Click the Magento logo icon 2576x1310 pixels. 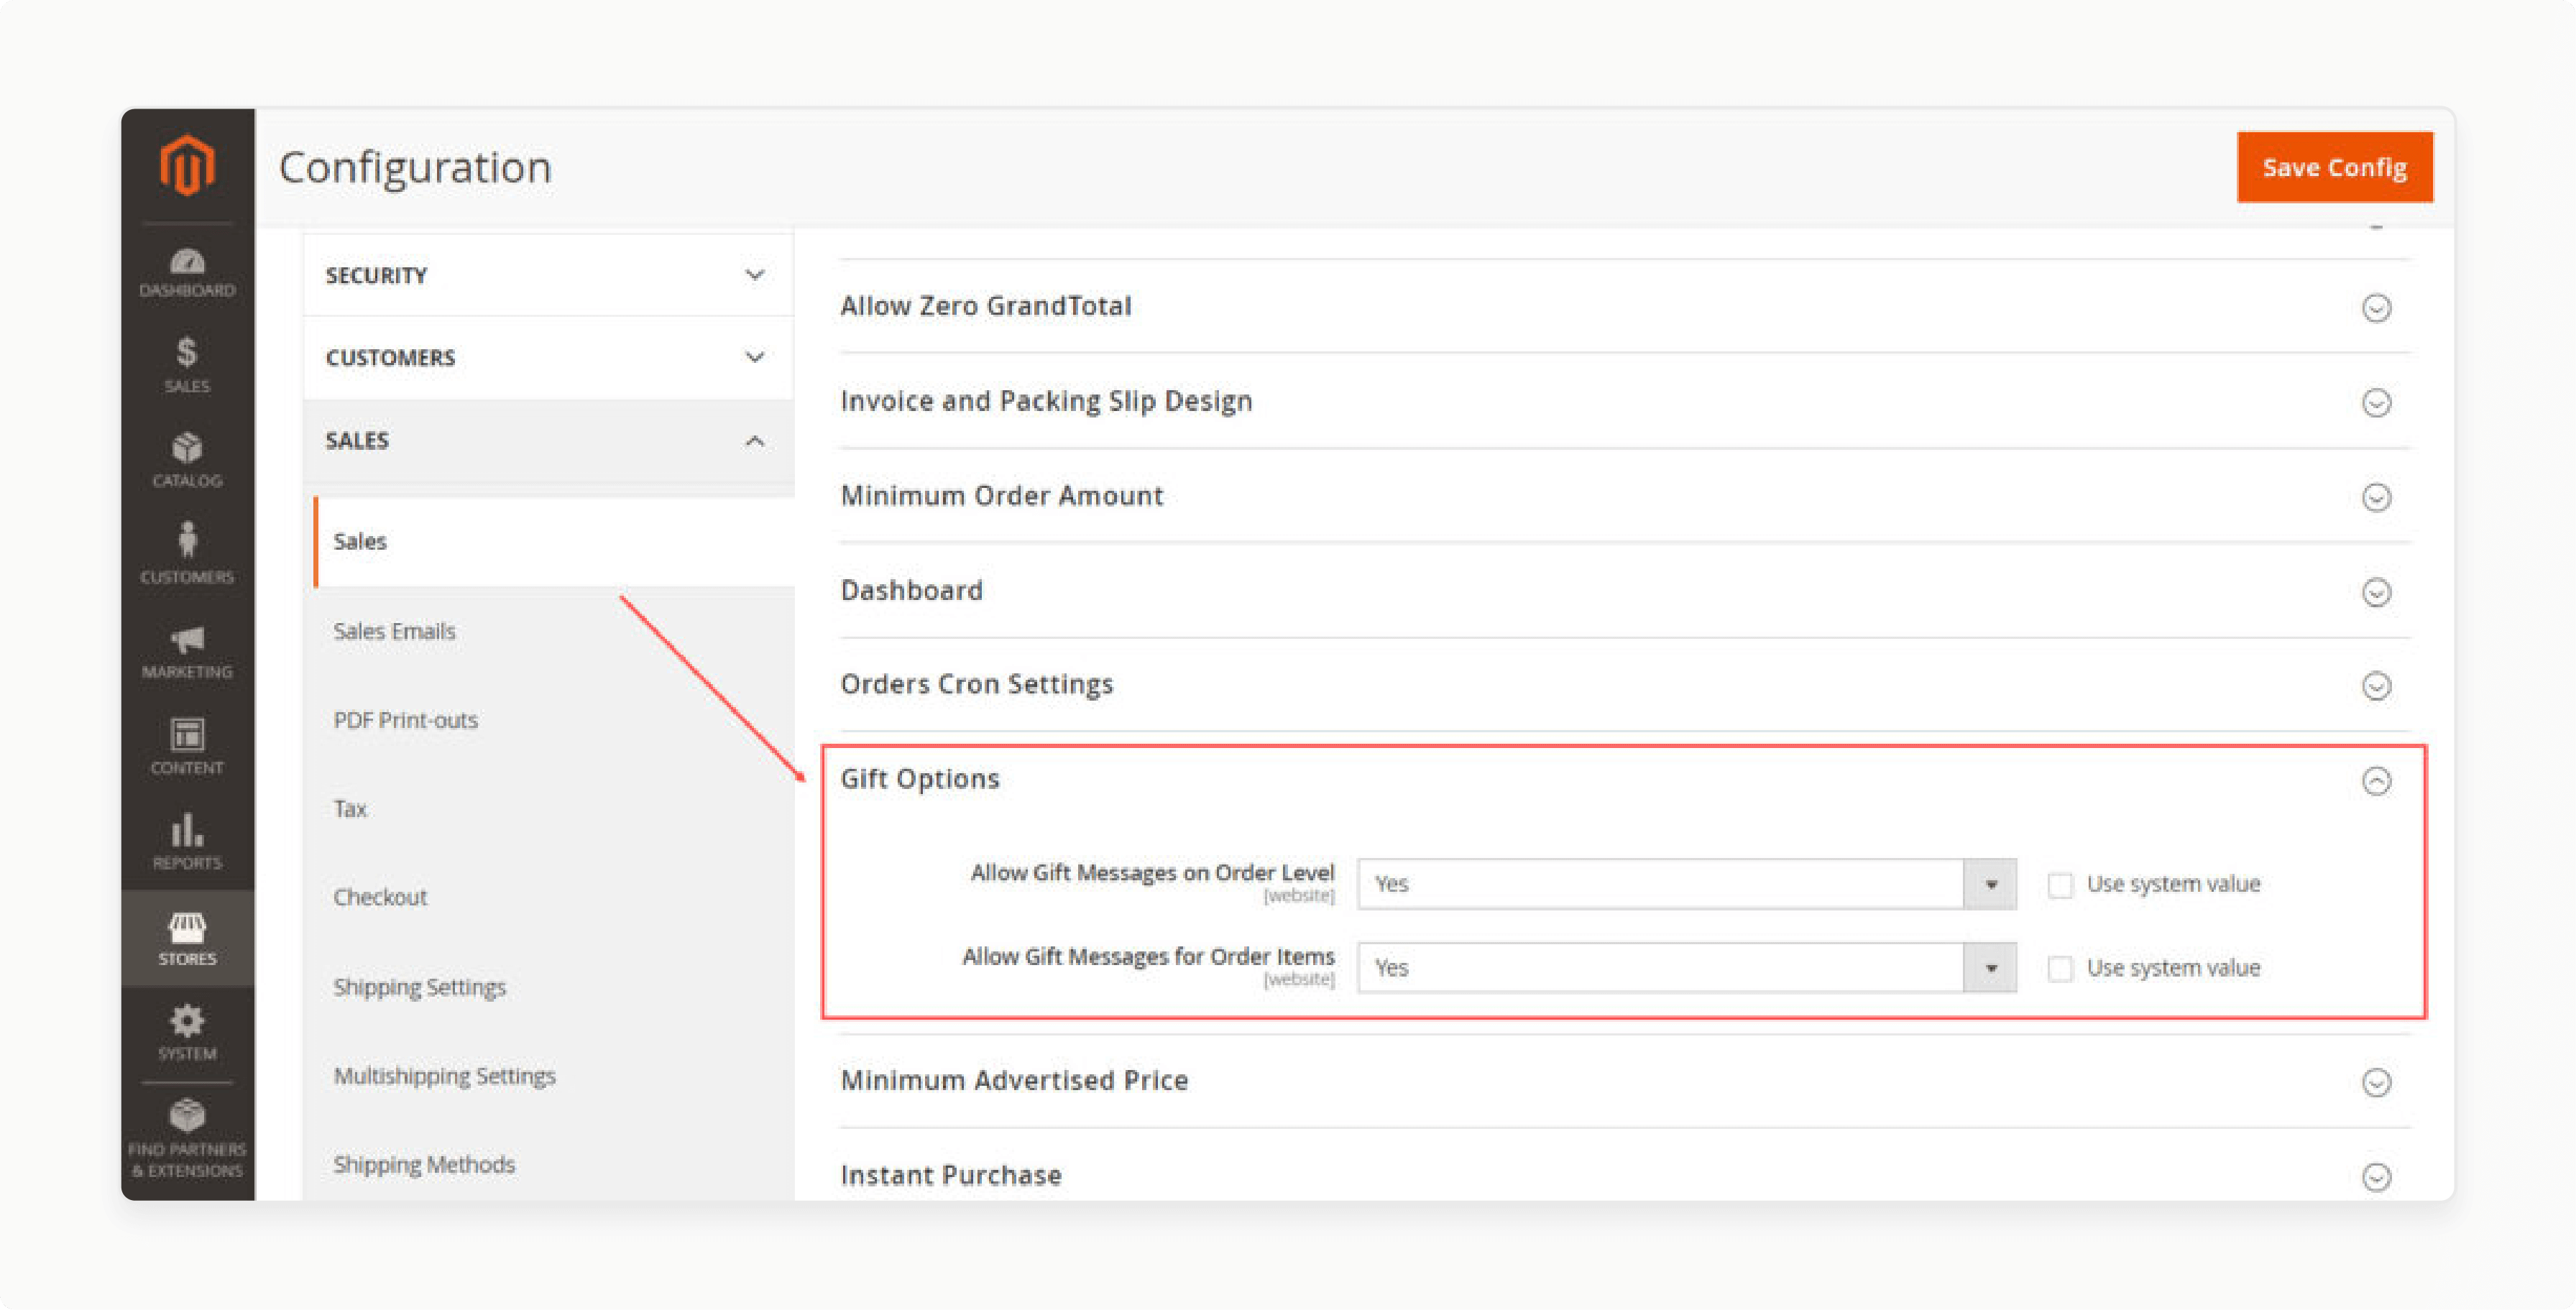pos(187,166)
